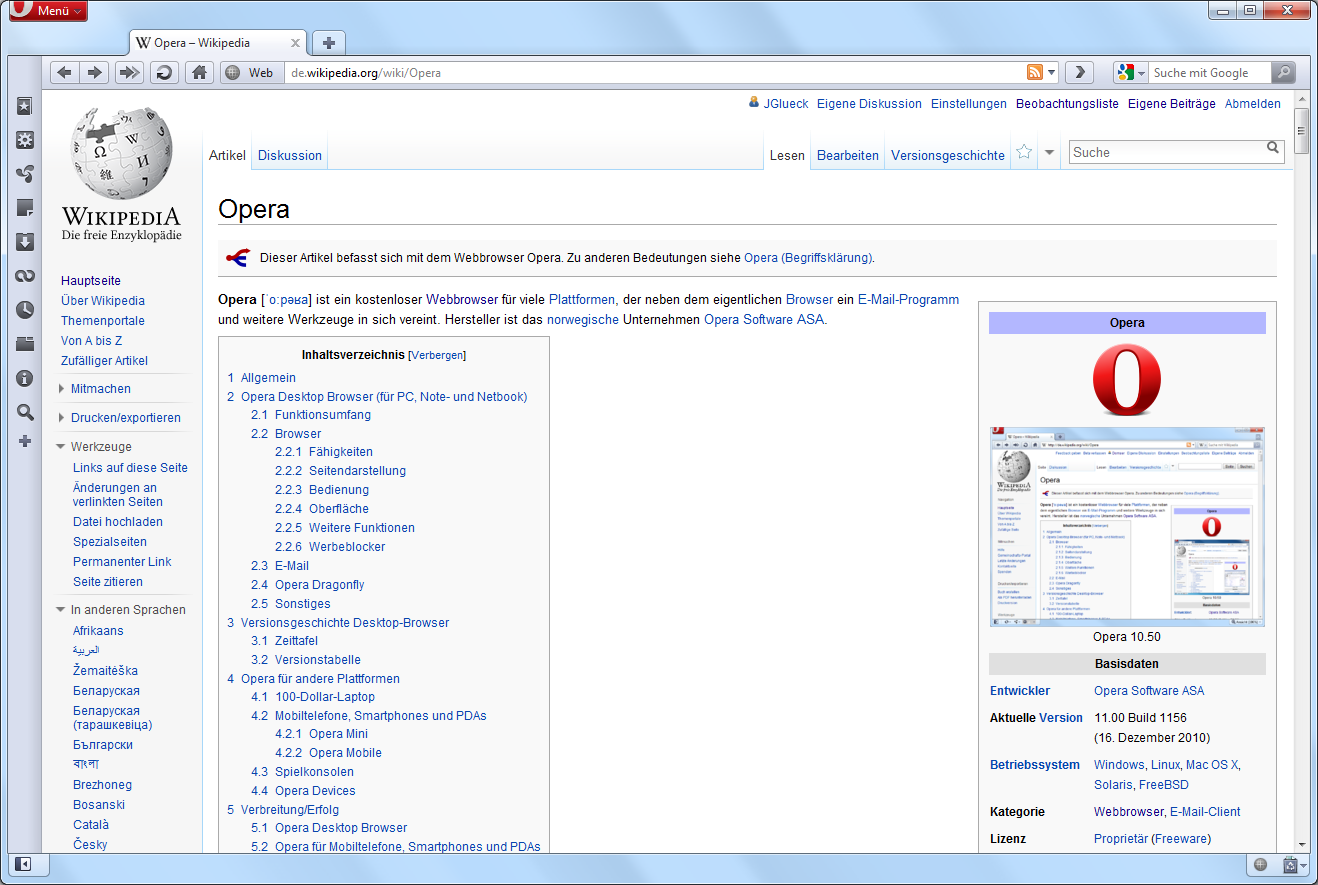
Task: Click the vertical scrollbar thumb
Action: (x=1301, y=131)
